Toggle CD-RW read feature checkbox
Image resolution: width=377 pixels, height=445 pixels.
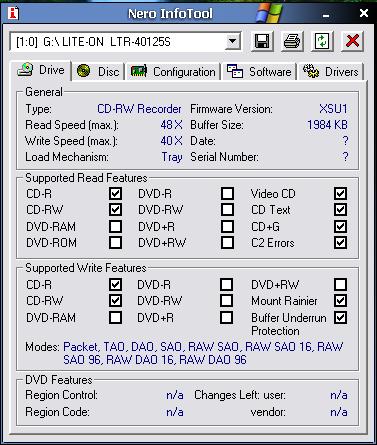pyautogui.click(x=115, y=210)
